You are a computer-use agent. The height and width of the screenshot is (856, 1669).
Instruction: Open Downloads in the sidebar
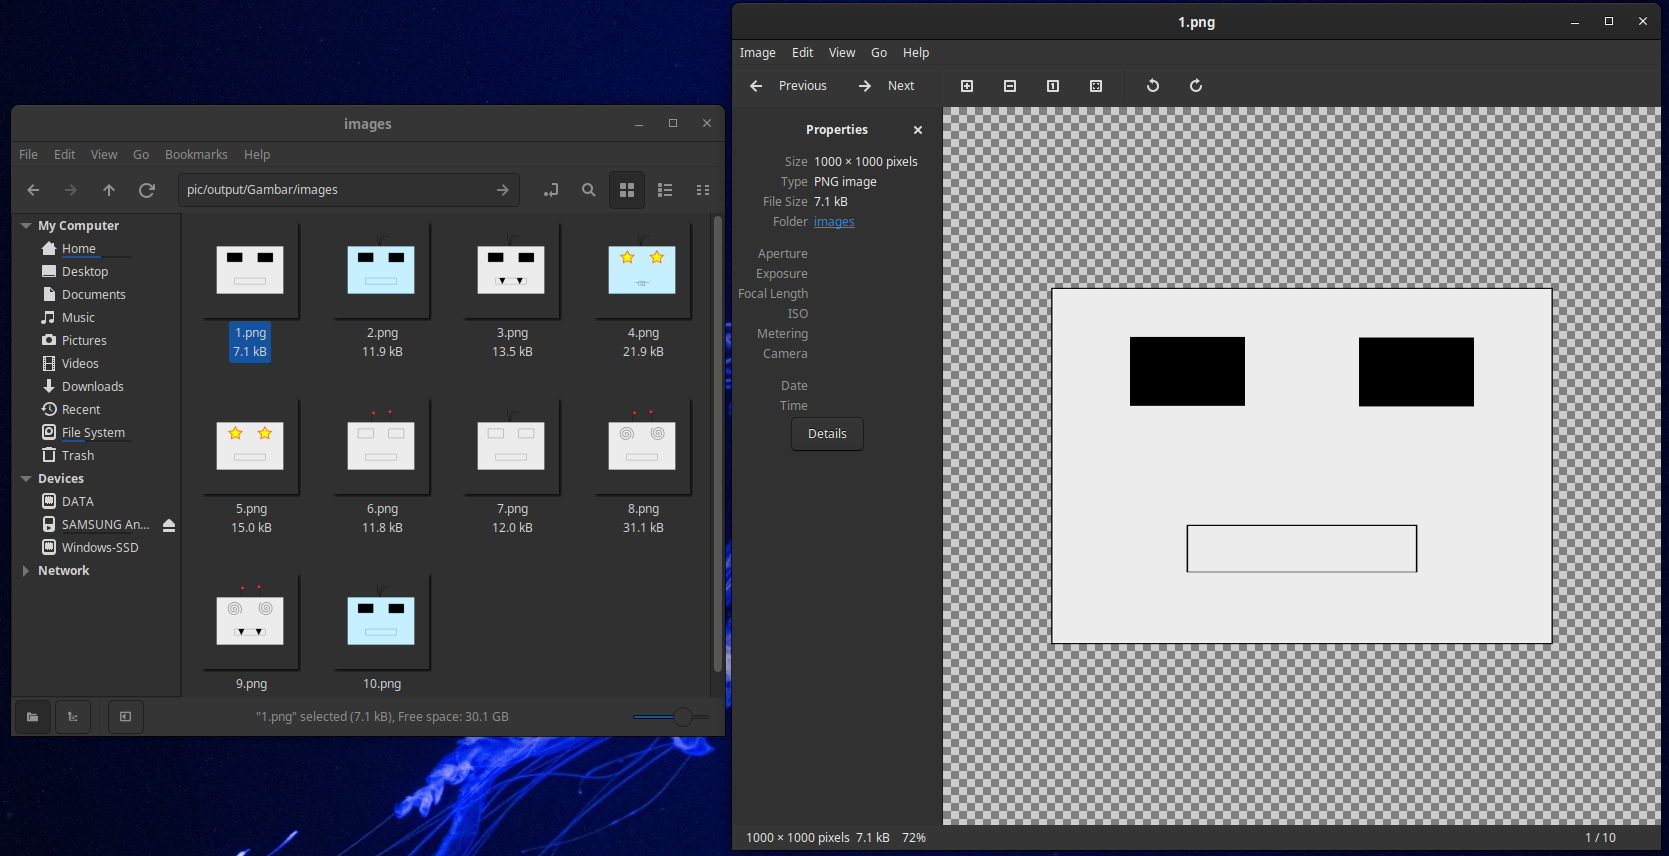point(93,387)
